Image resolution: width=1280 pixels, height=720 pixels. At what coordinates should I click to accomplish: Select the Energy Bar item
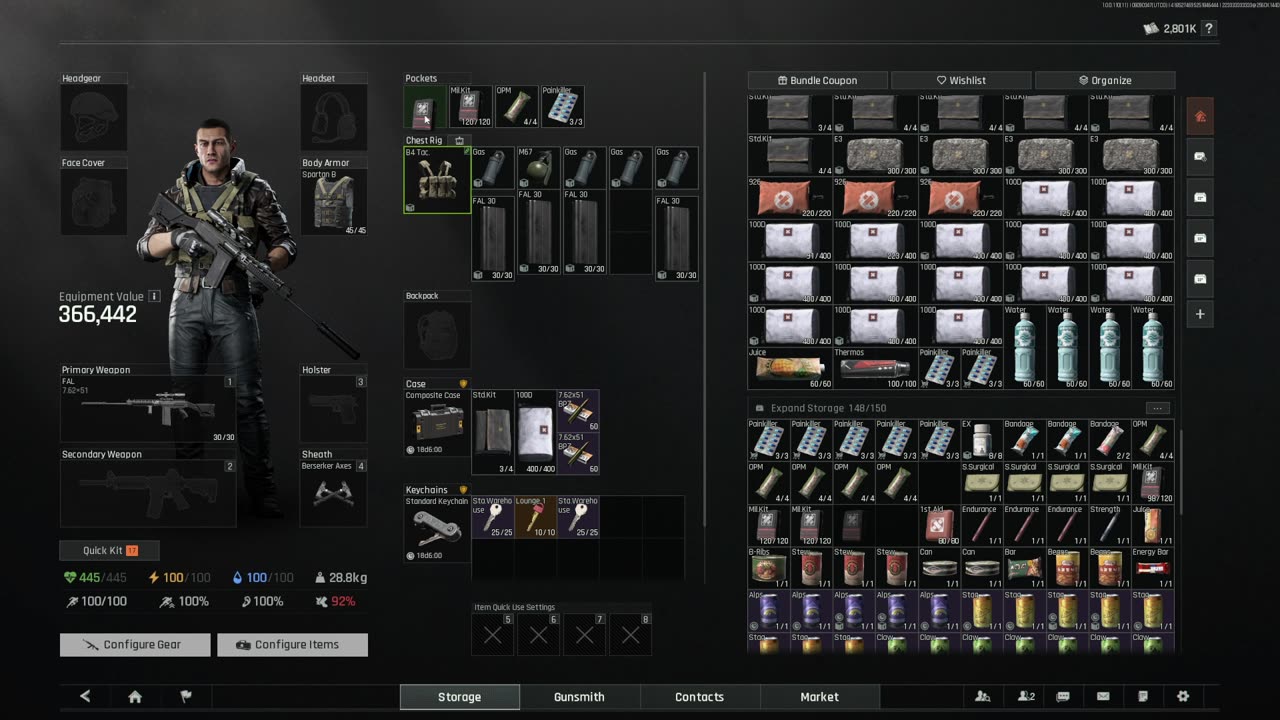1152,569
